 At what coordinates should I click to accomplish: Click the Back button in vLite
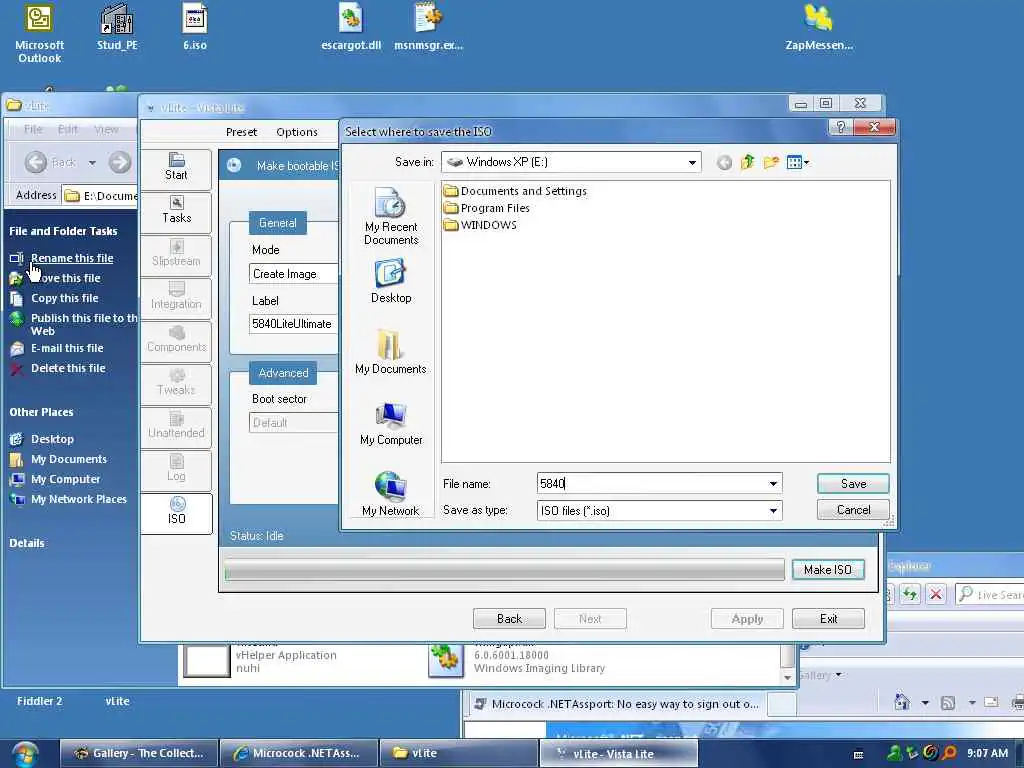[x=509, y=618]
